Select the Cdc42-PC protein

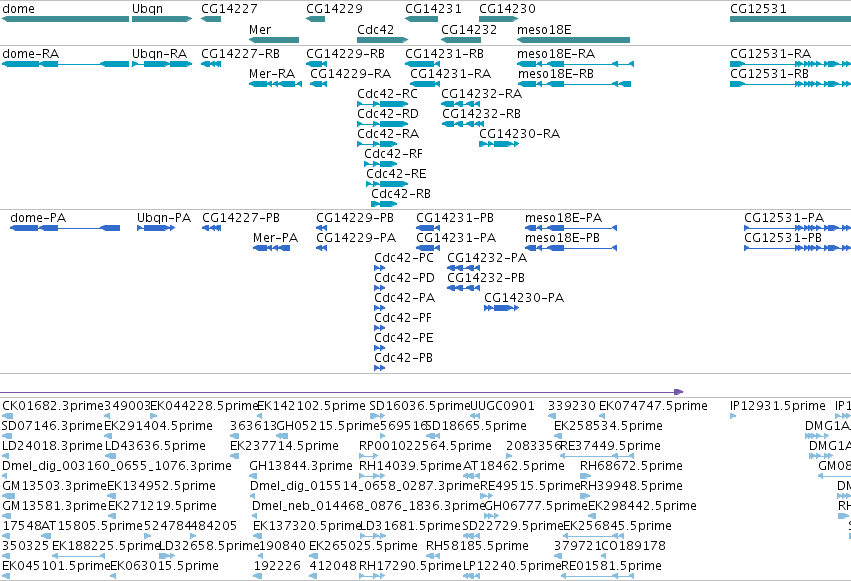[379, 268]
